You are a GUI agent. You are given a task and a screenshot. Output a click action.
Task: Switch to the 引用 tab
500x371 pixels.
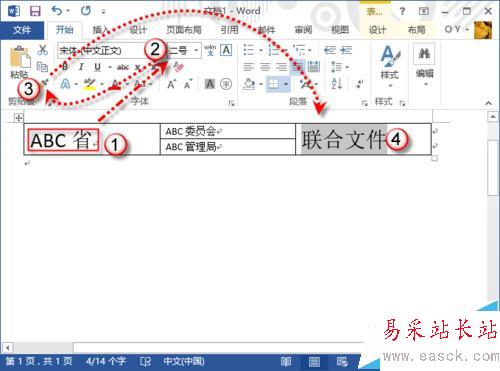(x=229, y=30)
